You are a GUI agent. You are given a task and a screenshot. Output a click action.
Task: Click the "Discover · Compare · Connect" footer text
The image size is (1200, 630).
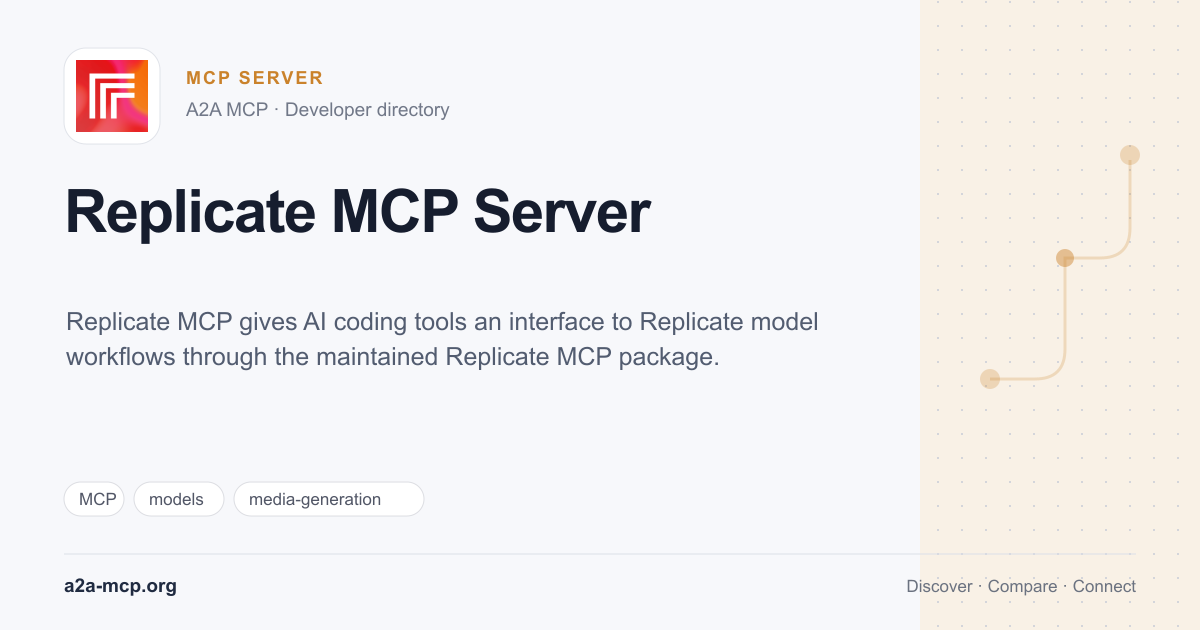coord(1021,586)
